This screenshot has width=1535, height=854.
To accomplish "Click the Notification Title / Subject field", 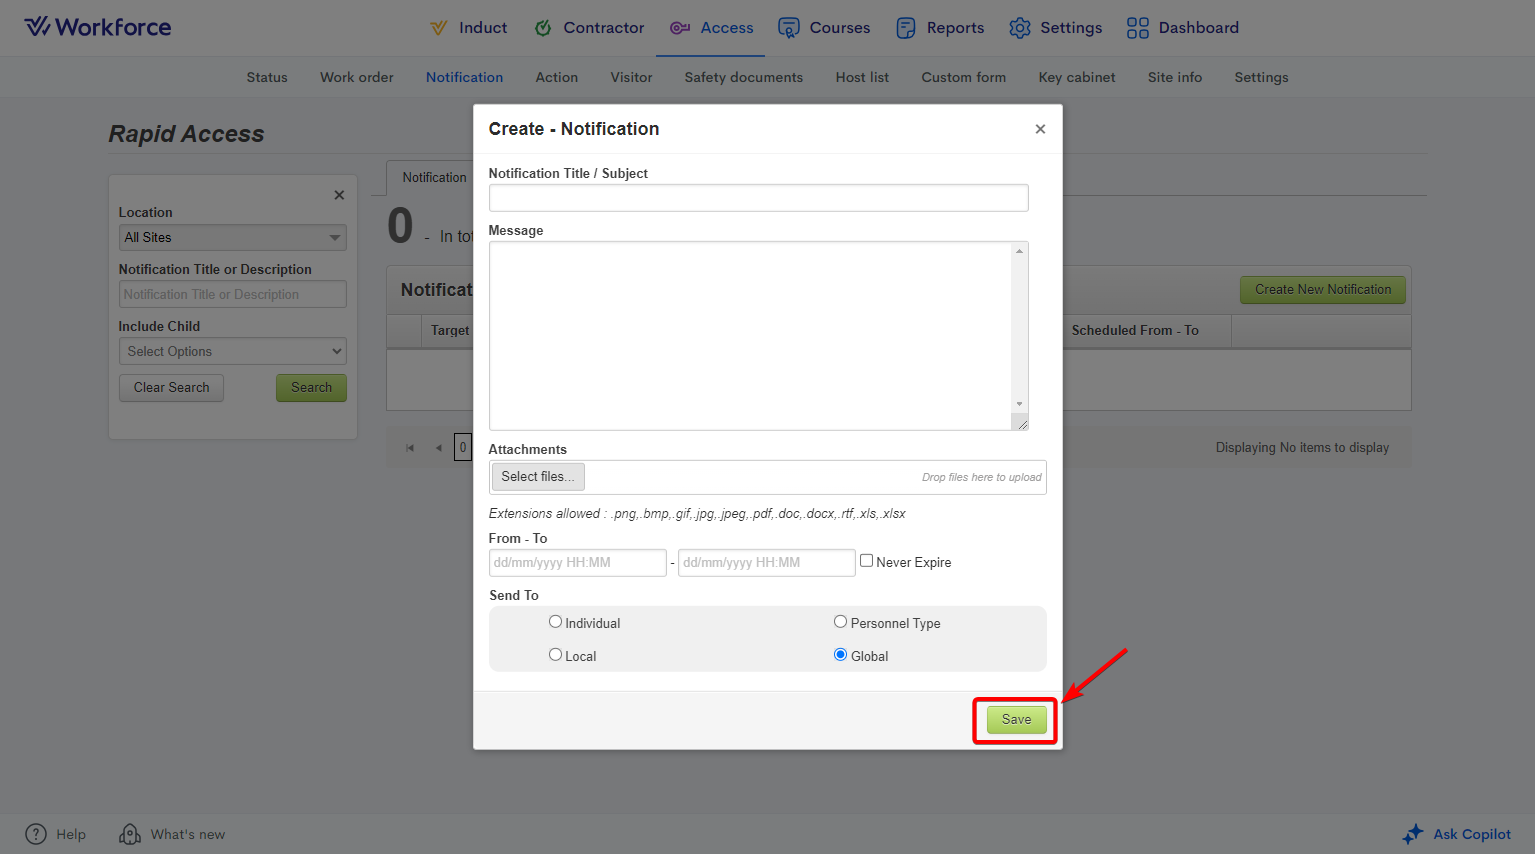I will click(x=758, y=198).
